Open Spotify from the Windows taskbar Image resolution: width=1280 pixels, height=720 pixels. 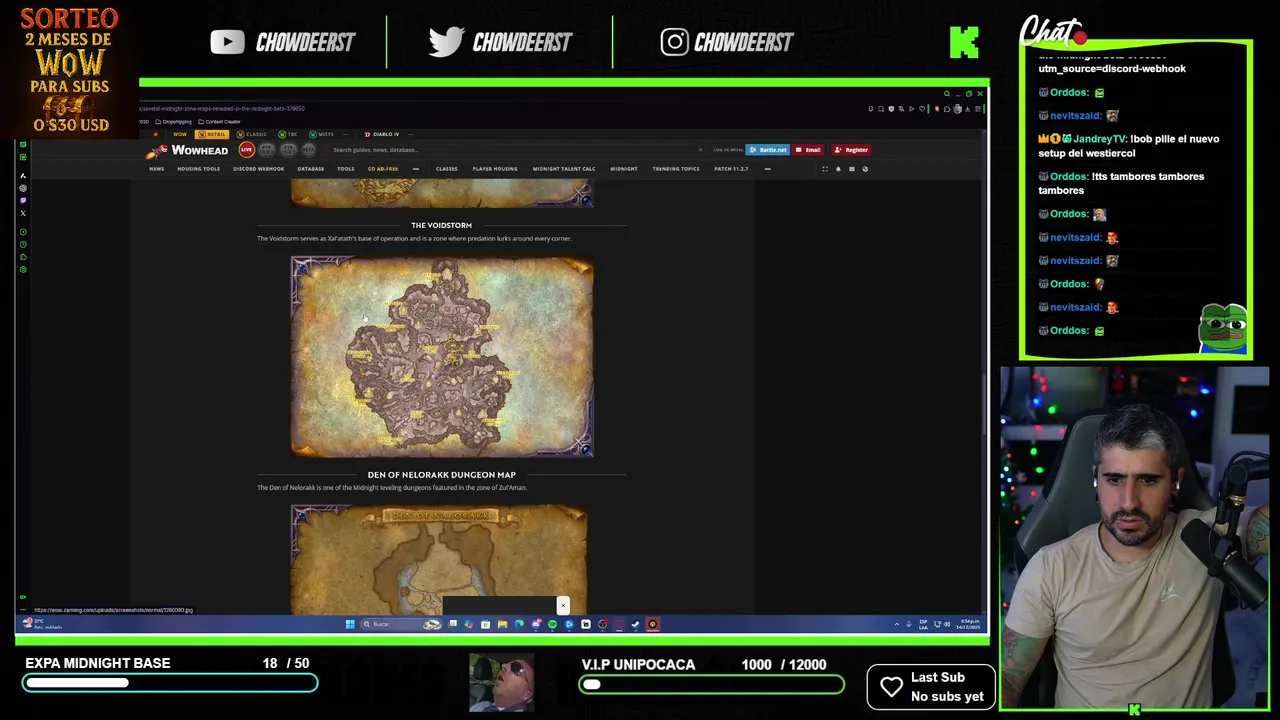click(552, 624)
